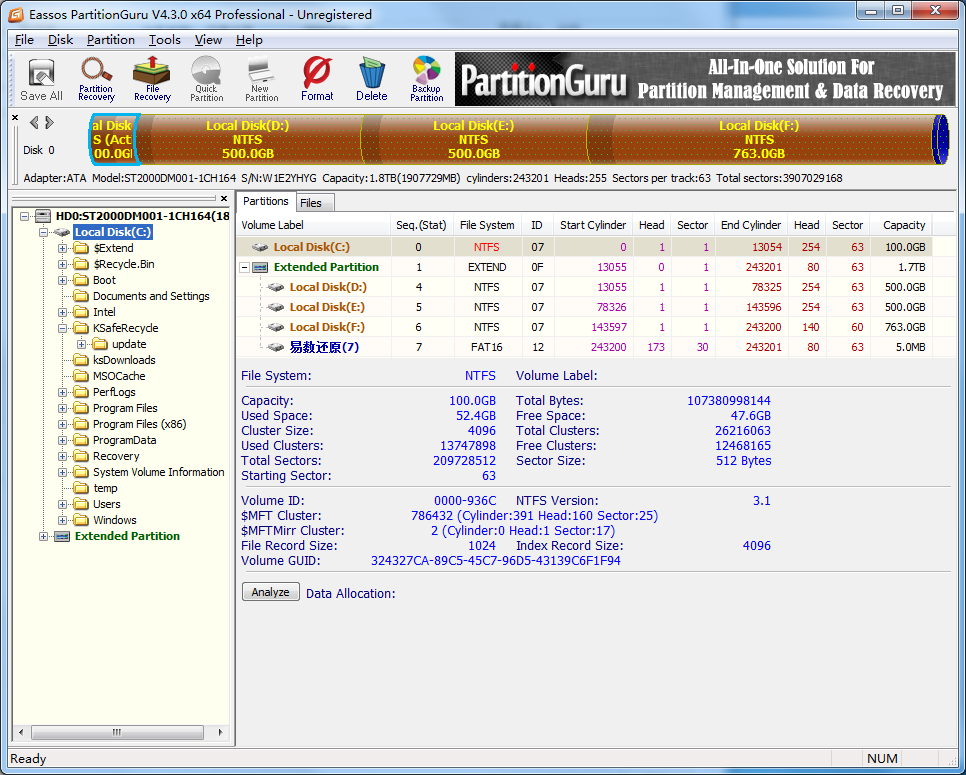966x775 pixels.
Task: Click the horizontal scrollbar under the folder tree
Action: click(117, 732)
